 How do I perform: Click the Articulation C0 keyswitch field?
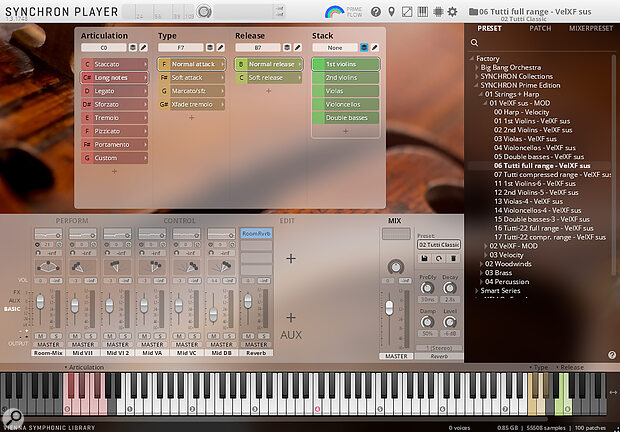click(x=104, y=47)
